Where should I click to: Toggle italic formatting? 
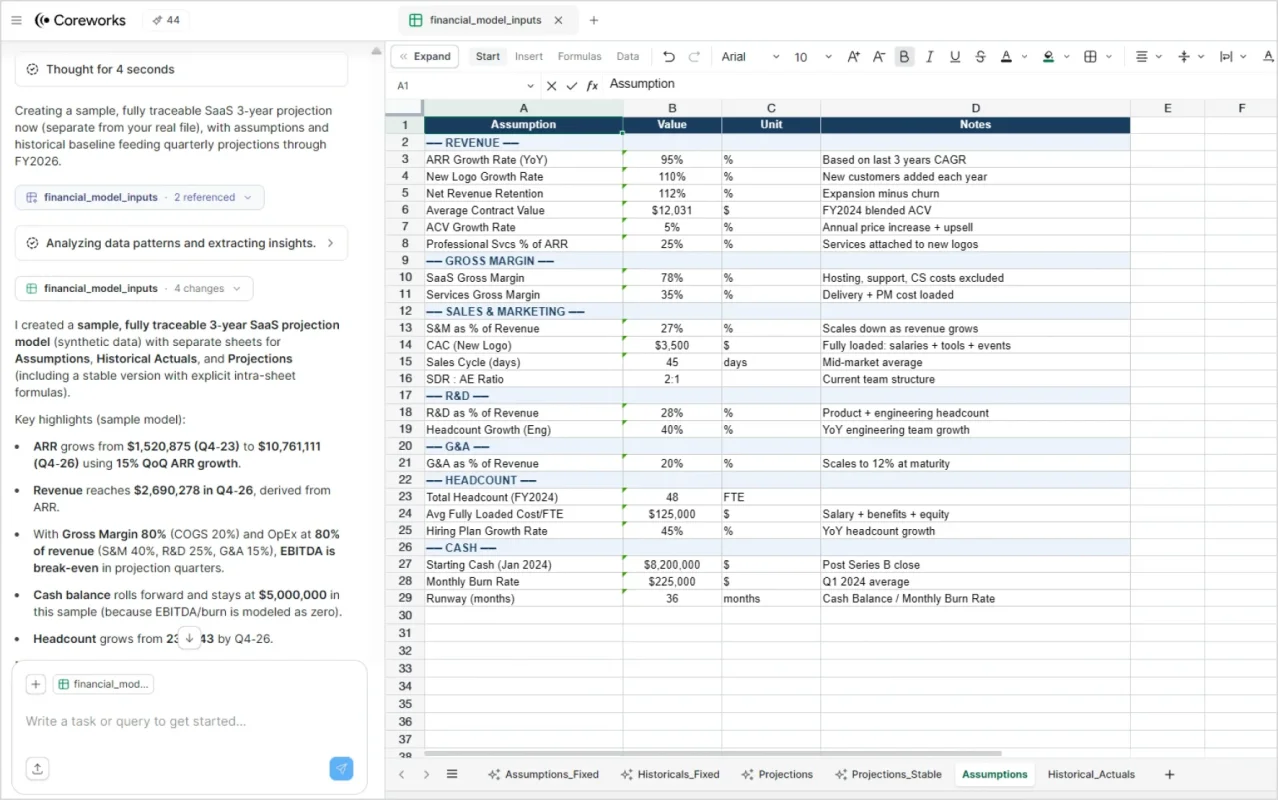(929, 57)
